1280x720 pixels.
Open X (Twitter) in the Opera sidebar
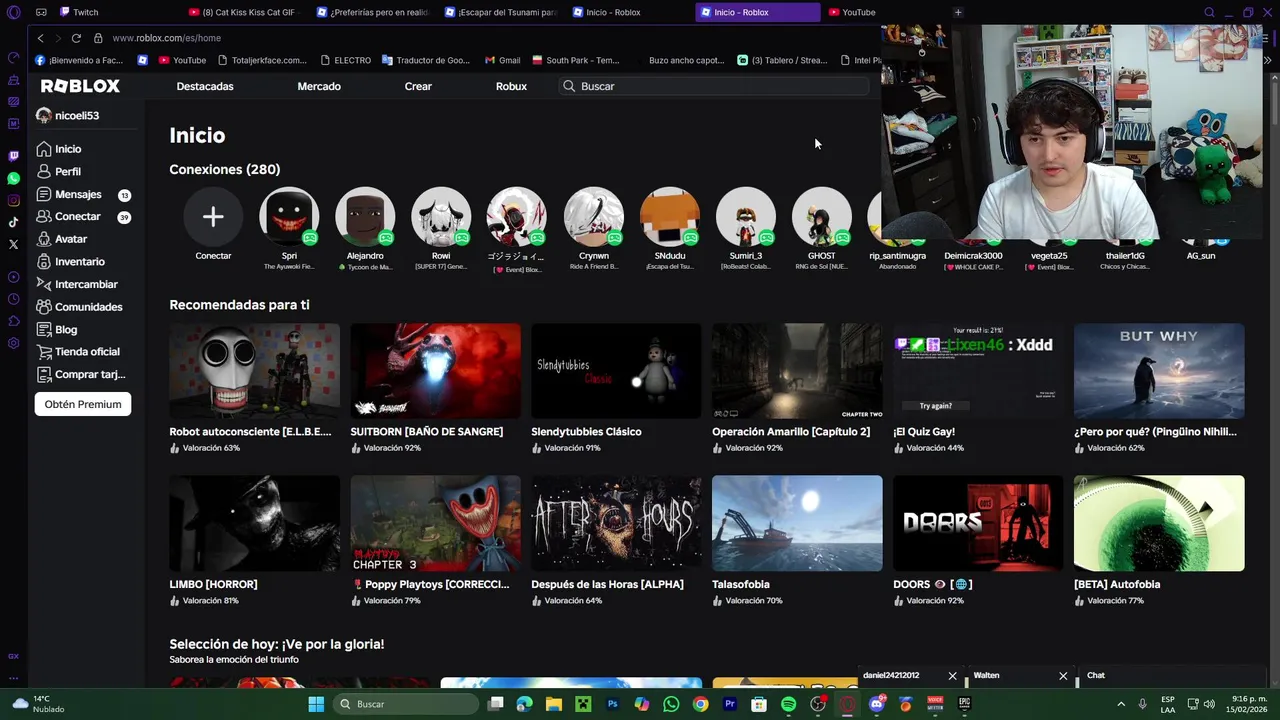[x=13, y=244]
